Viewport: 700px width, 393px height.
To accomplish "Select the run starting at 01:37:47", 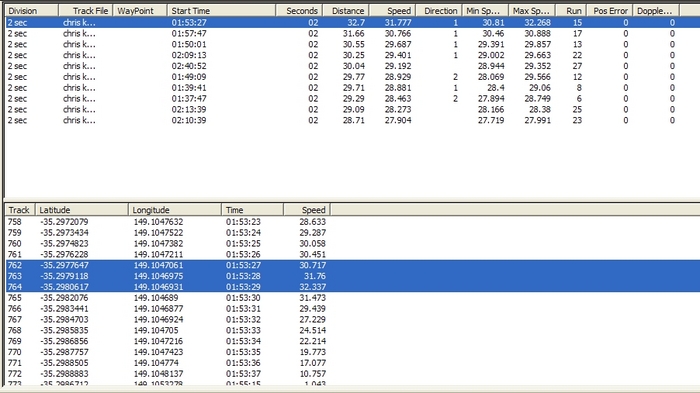I will [353, 99].
